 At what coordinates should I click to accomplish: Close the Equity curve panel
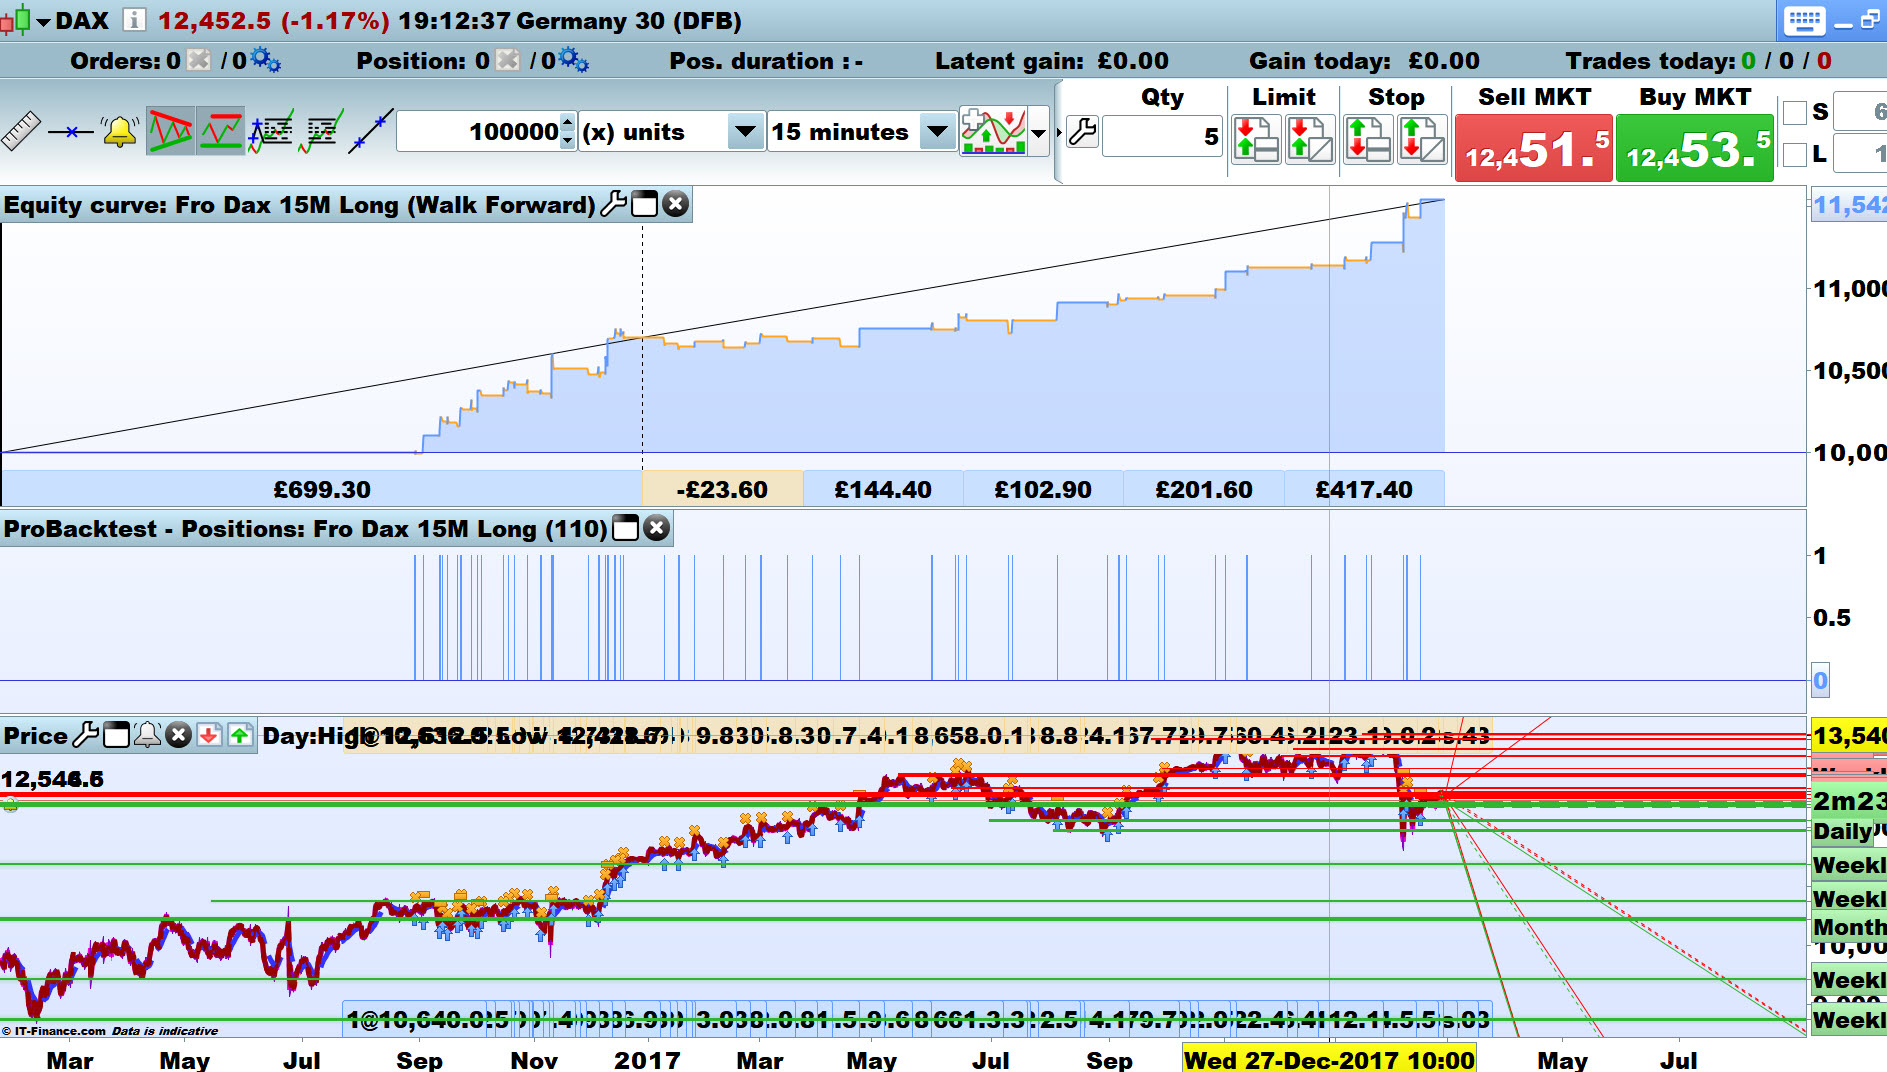[x=676, y=204]
